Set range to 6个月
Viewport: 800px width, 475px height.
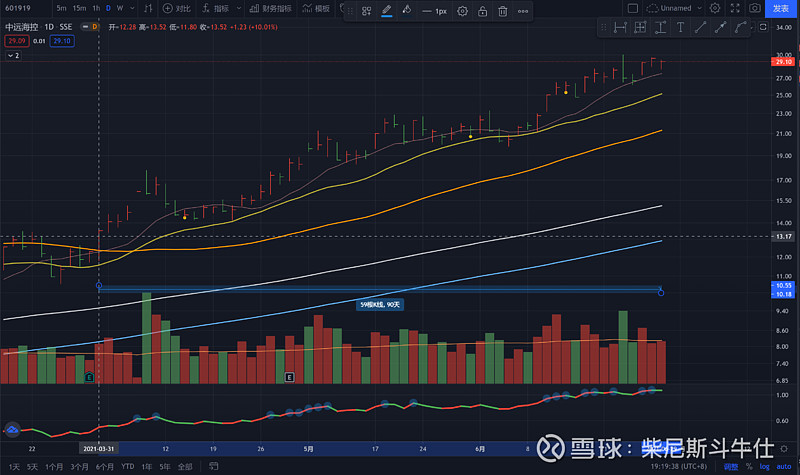[105, 466]
